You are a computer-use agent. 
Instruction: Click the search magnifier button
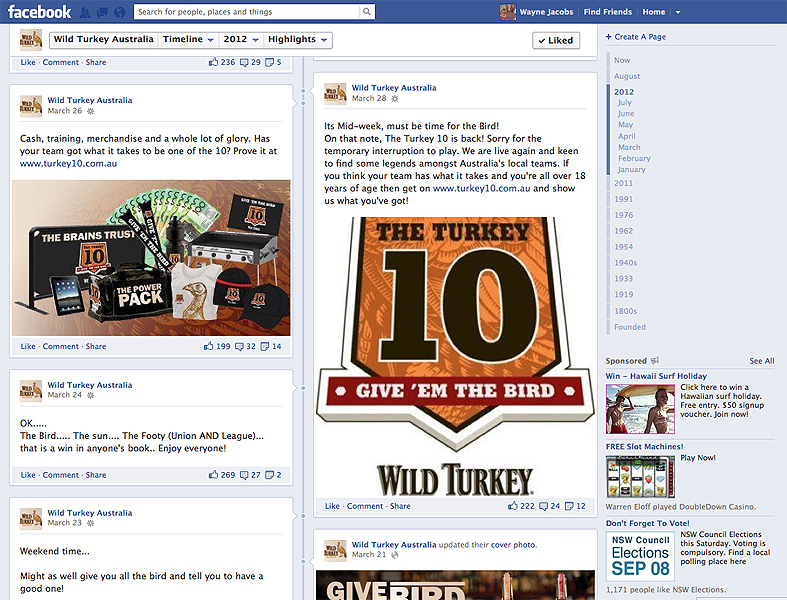[x=367, y=12]
